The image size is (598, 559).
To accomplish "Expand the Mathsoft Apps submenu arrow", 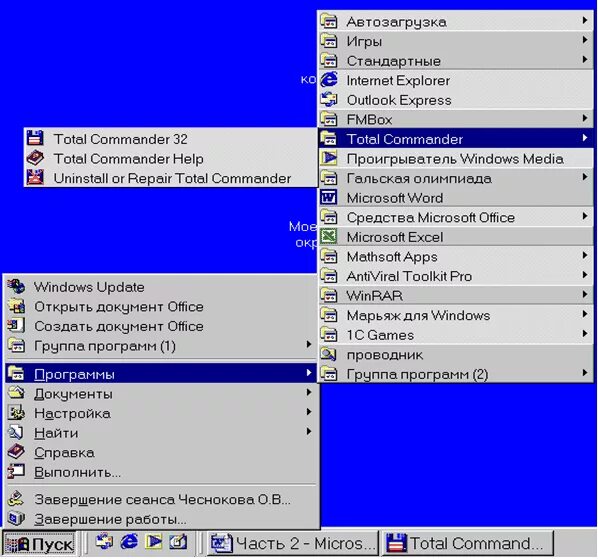I will click(x=585, y=255).
